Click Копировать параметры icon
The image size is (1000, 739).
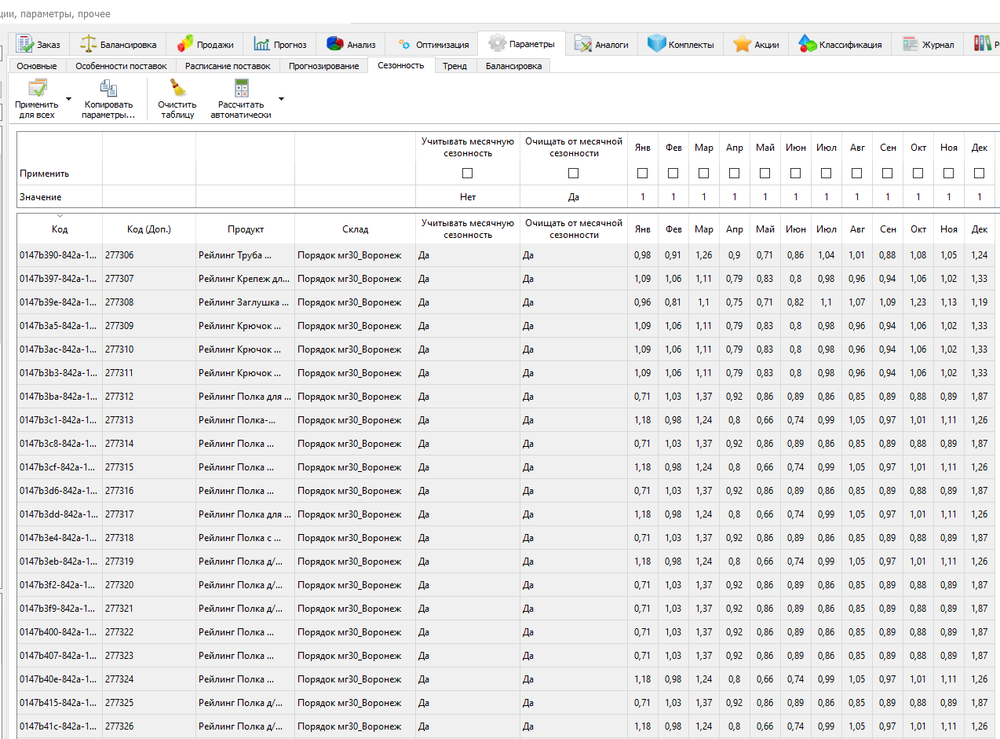108,88
